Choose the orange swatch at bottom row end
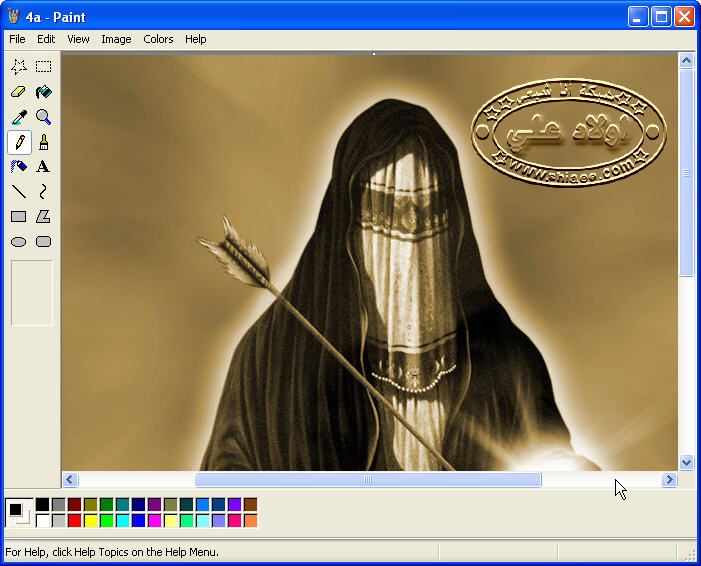 pos(251,521)
